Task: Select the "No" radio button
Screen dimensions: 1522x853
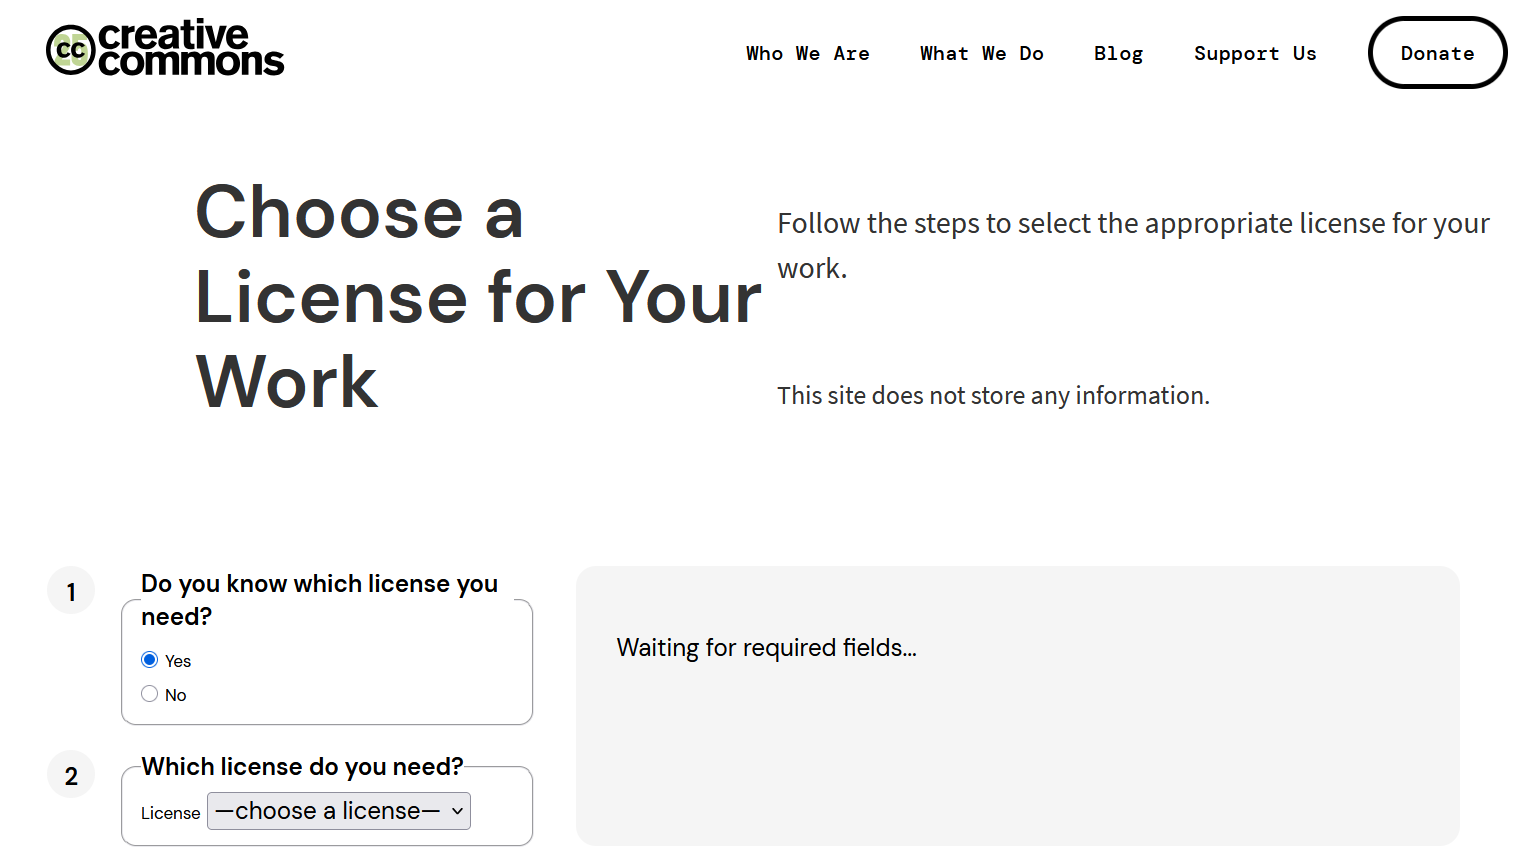Action: [150, 694]
